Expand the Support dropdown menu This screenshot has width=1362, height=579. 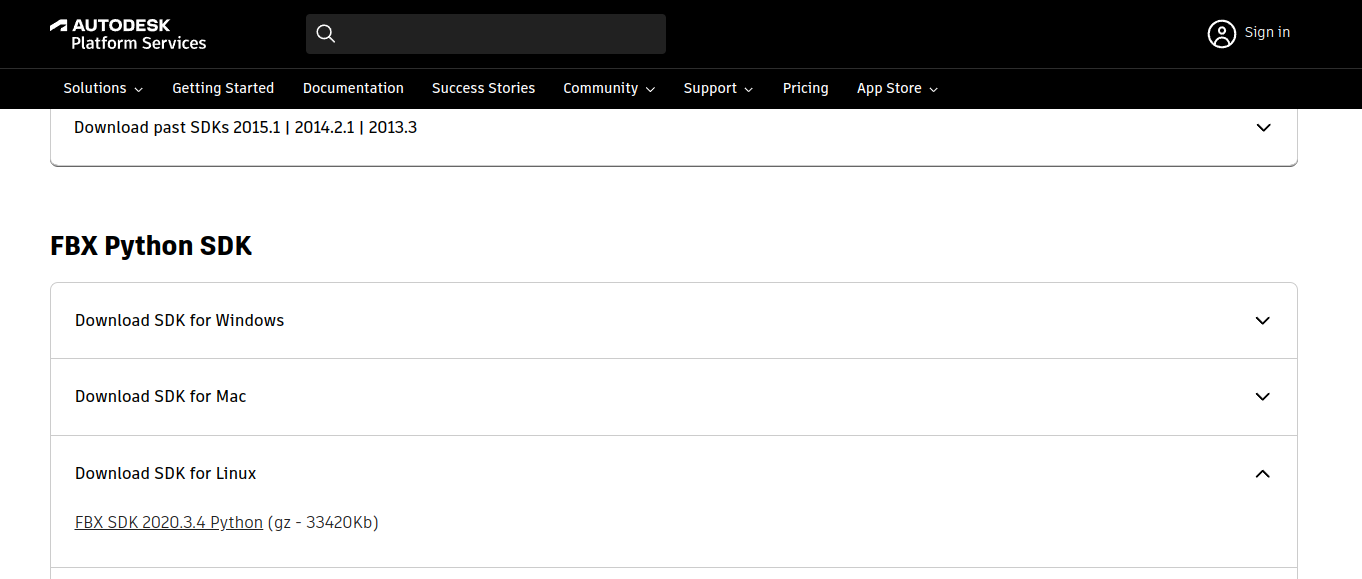[x=718, y=89]
